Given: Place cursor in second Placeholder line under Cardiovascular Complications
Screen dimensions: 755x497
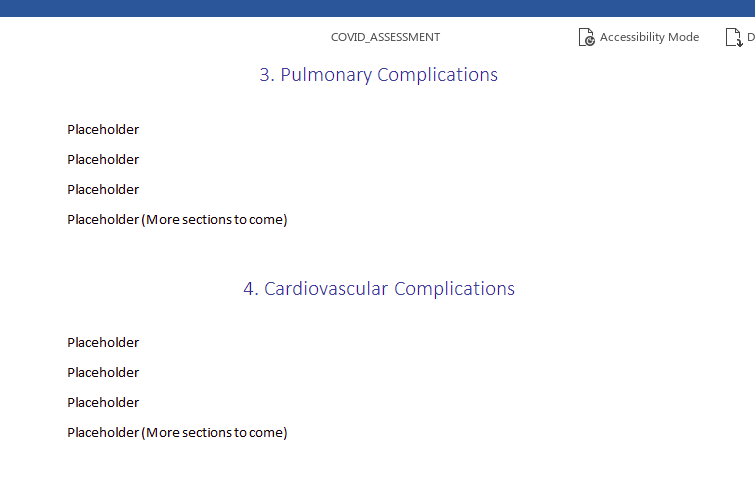Looking at the screenshot, I should click(103, 372).
